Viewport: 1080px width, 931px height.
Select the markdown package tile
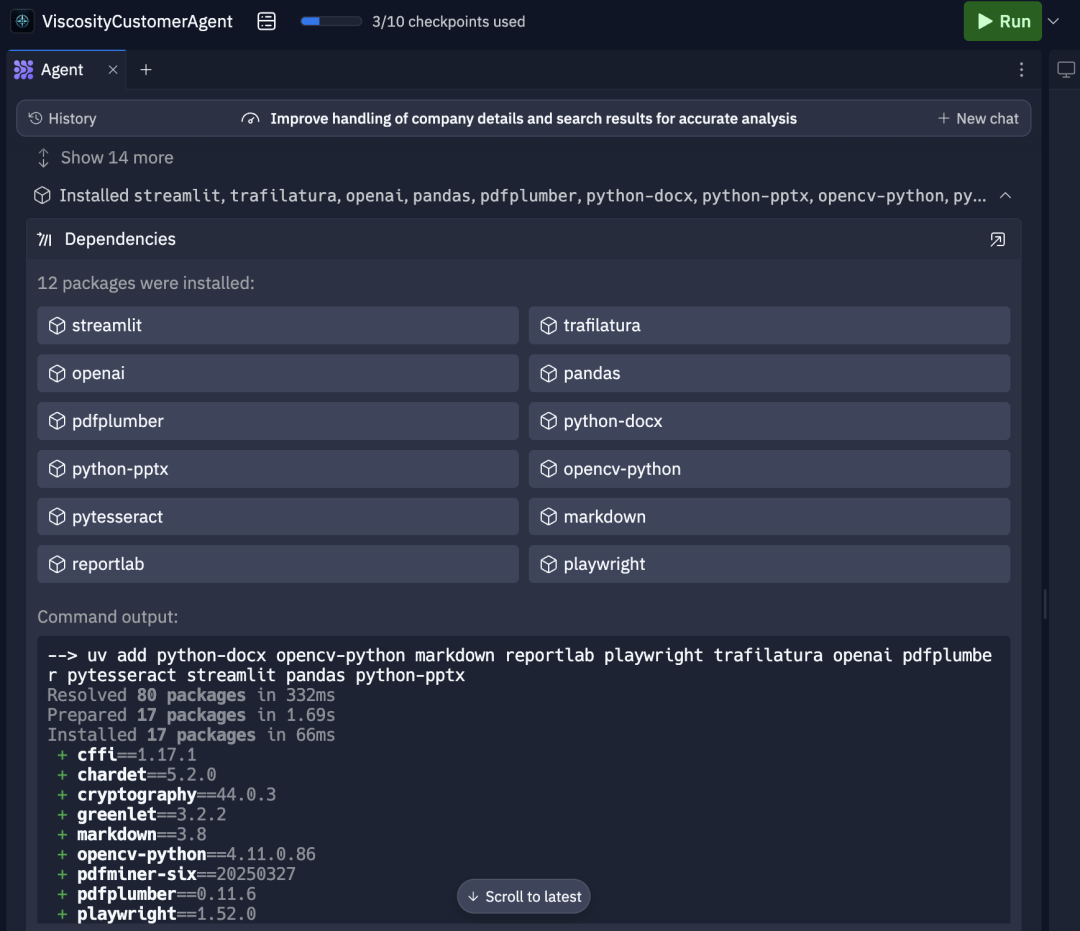pos(769,516)
